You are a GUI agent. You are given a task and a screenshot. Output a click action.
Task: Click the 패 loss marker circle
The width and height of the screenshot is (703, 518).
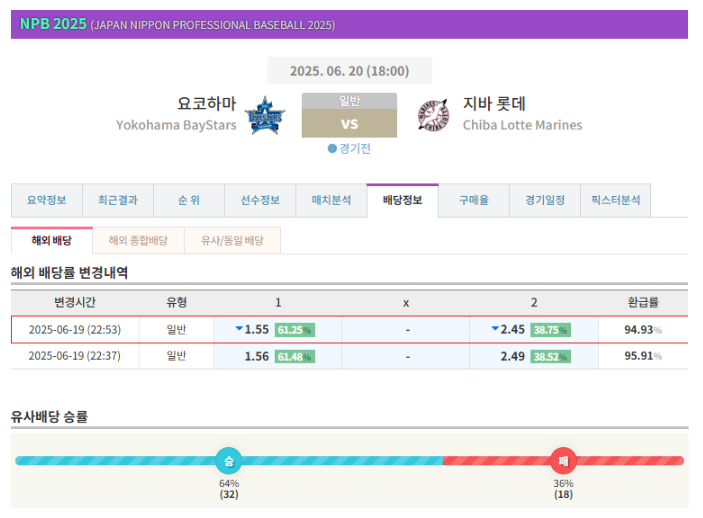563,461
